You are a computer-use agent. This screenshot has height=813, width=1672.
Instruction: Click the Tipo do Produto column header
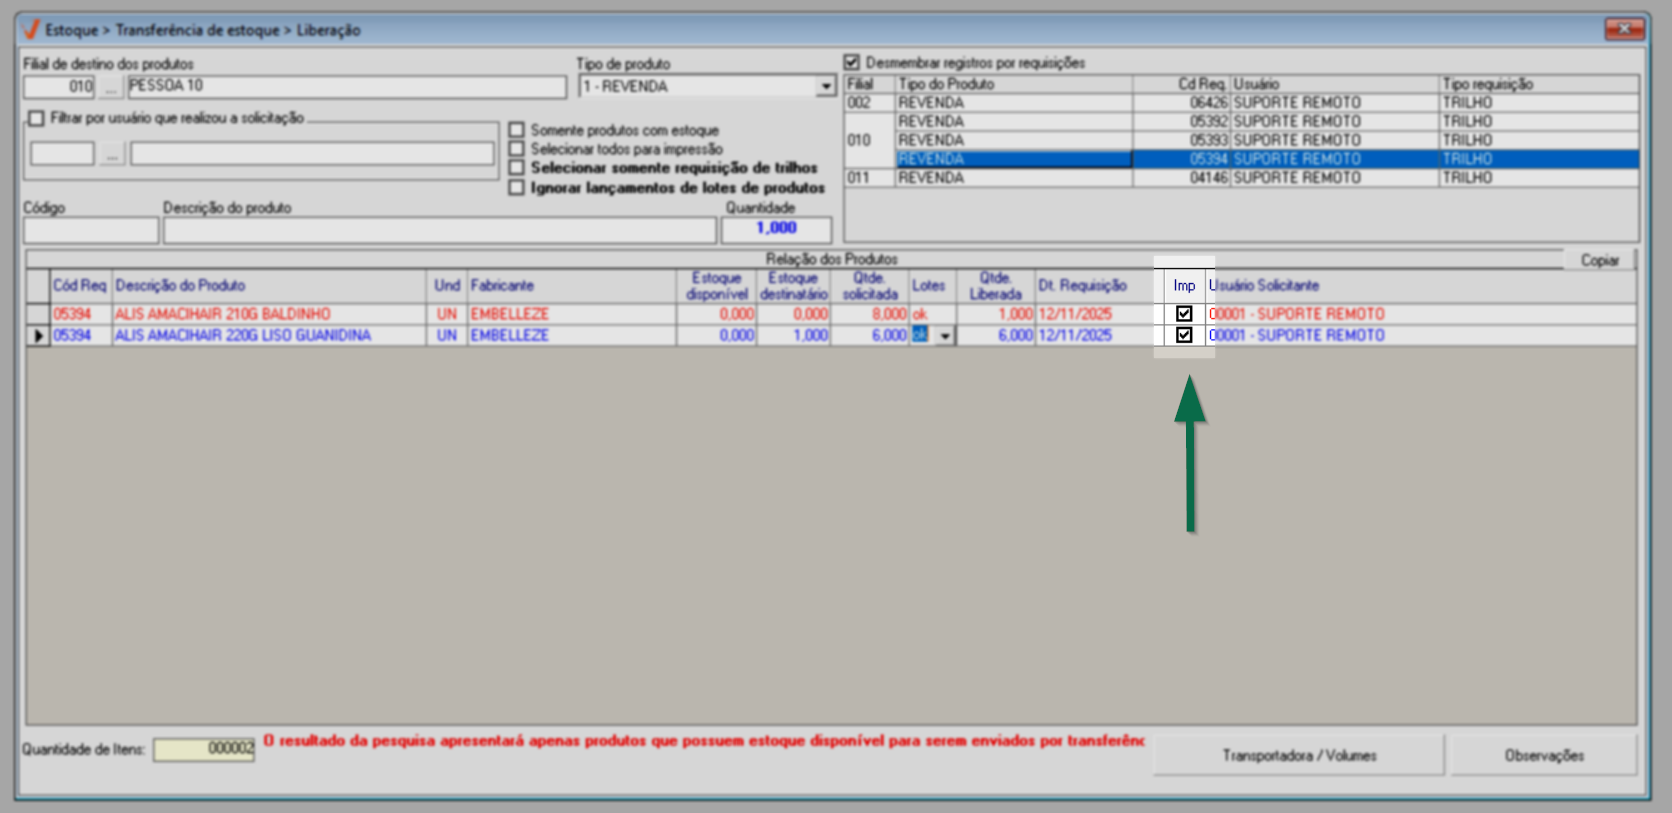coord(1013,84)
